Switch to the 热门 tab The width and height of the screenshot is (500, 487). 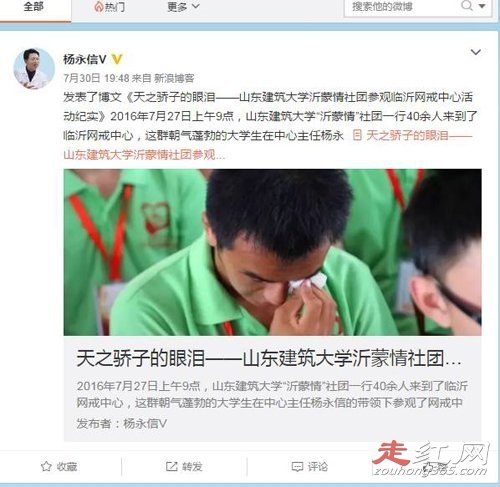109,6
